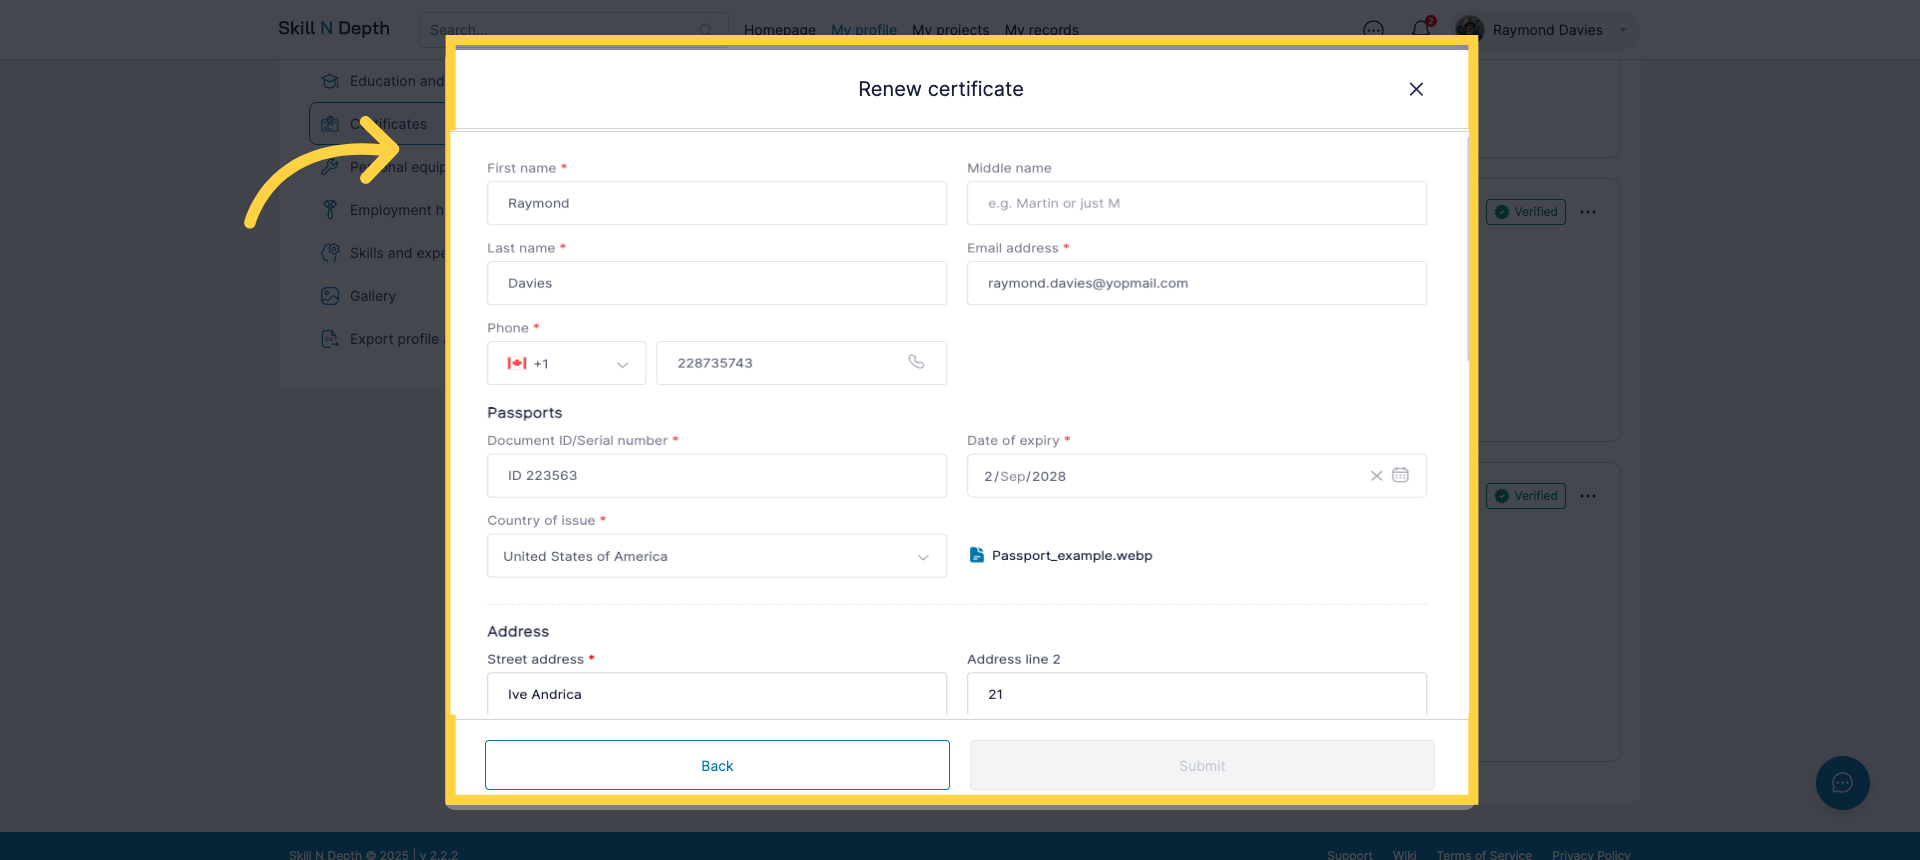Viewport: 1920px width, 860px height.
Task: Open the Privacy Policy footer link
Action: click(x=1591, y=855)
